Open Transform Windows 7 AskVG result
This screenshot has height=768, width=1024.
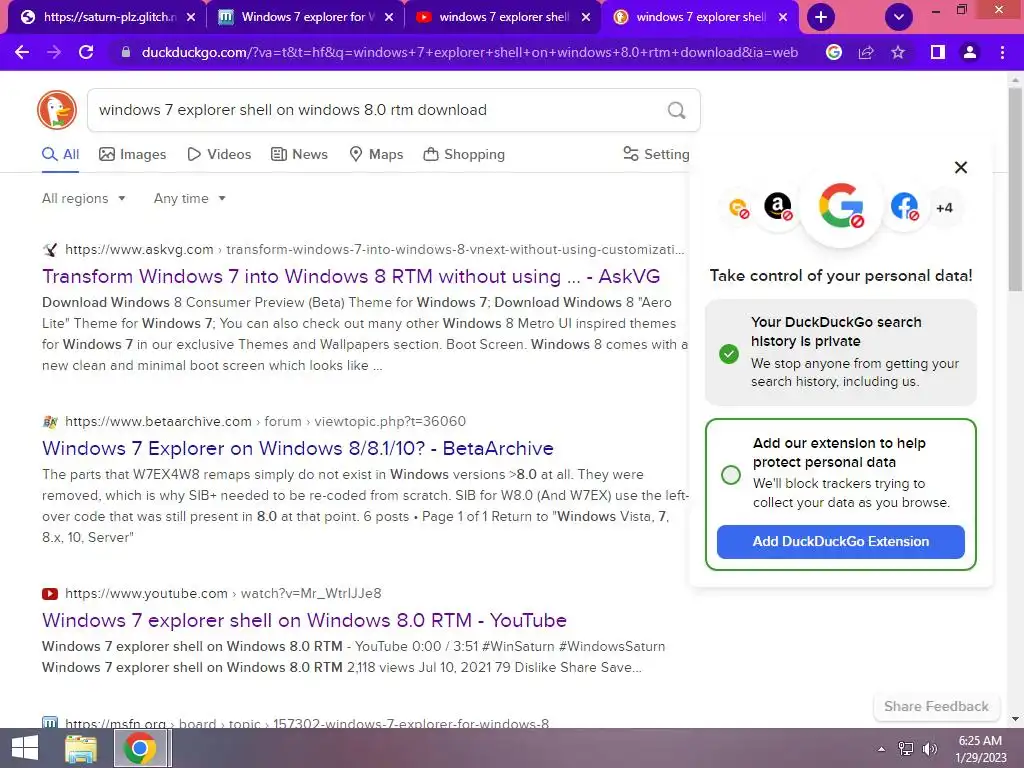point(351,276)
